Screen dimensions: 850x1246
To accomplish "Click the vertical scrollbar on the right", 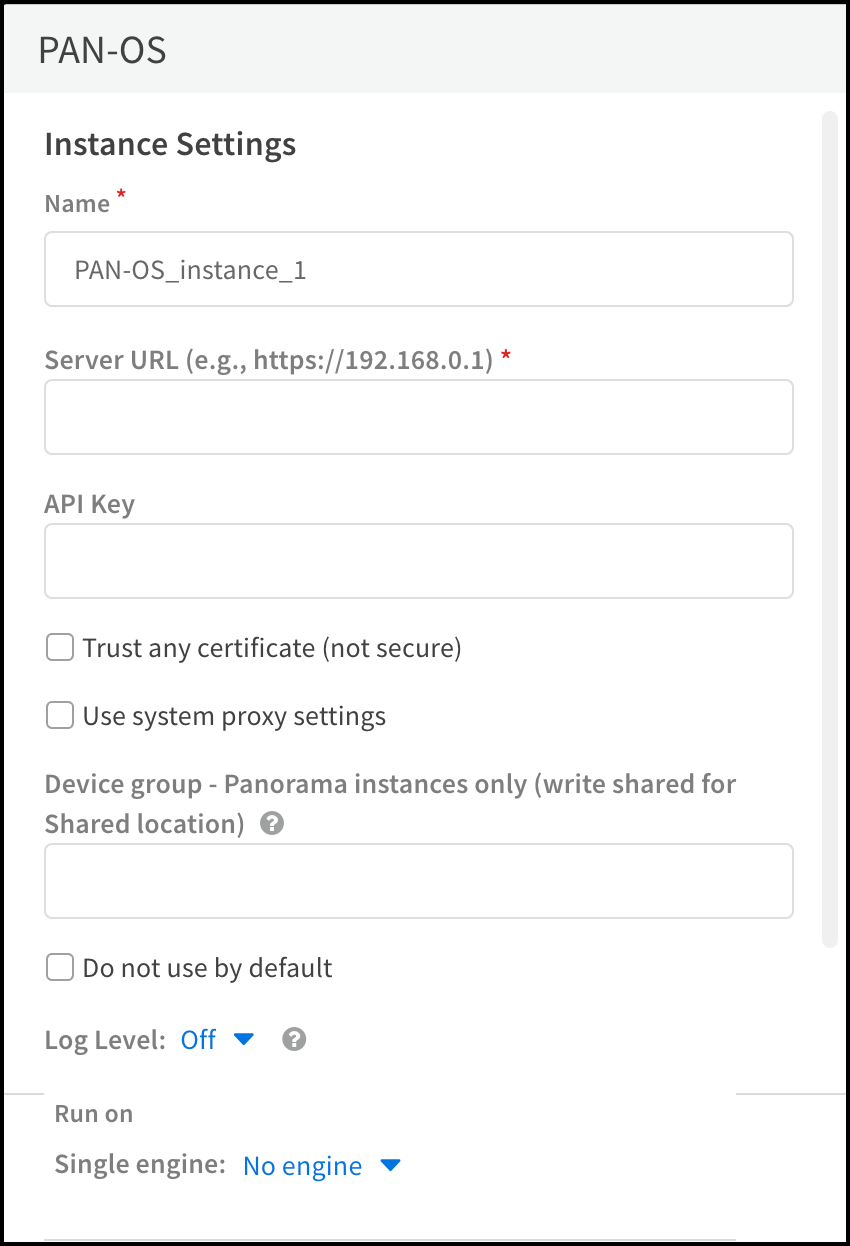I will [829, 530].
